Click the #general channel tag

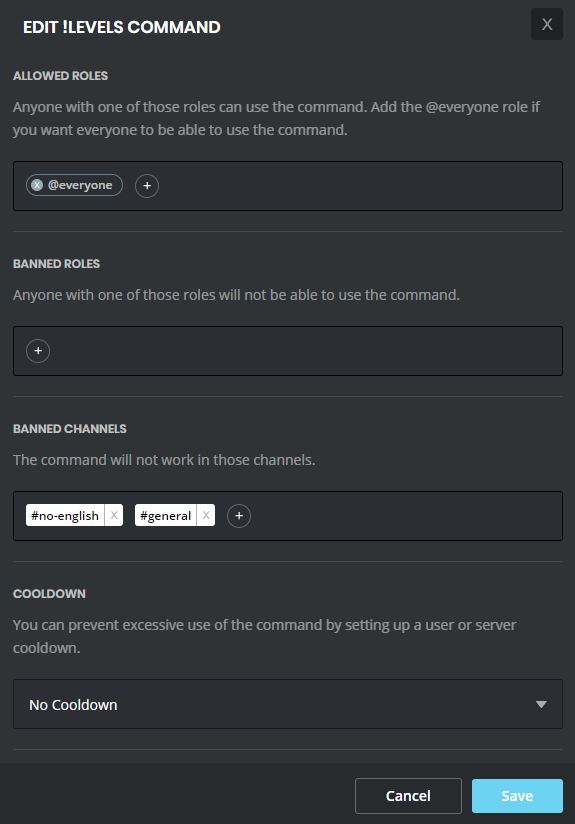[166, 516]
